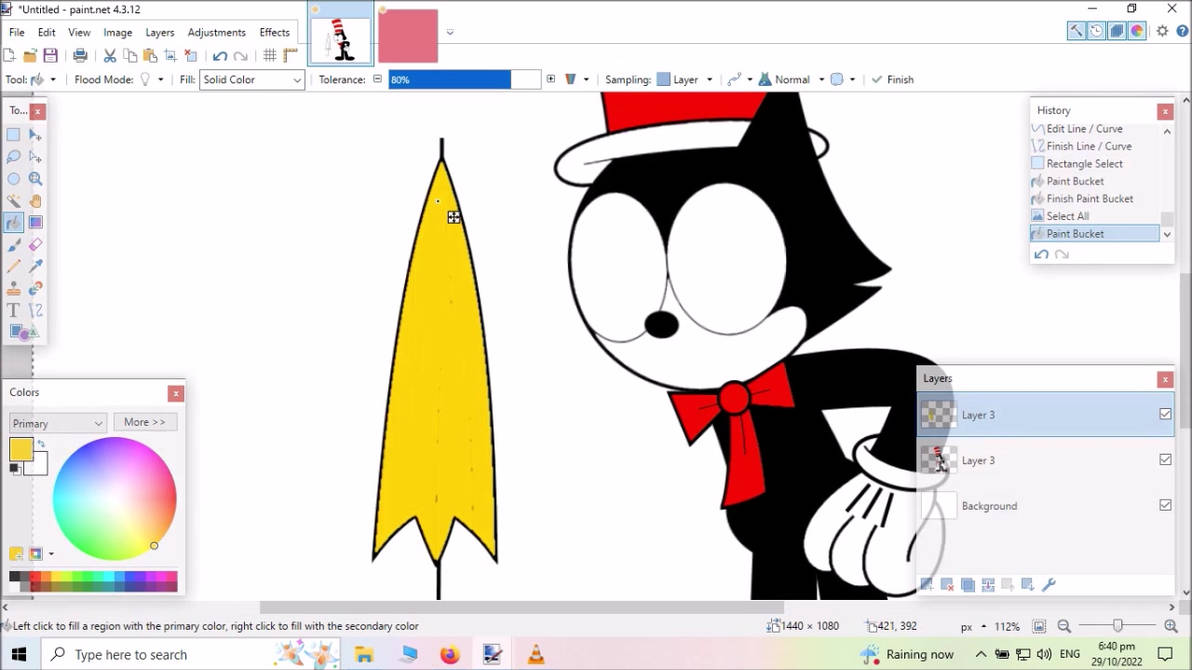Open the Fill Solid Color combo box
Viewport: 1192px width, 670px height.
[252, 80]
